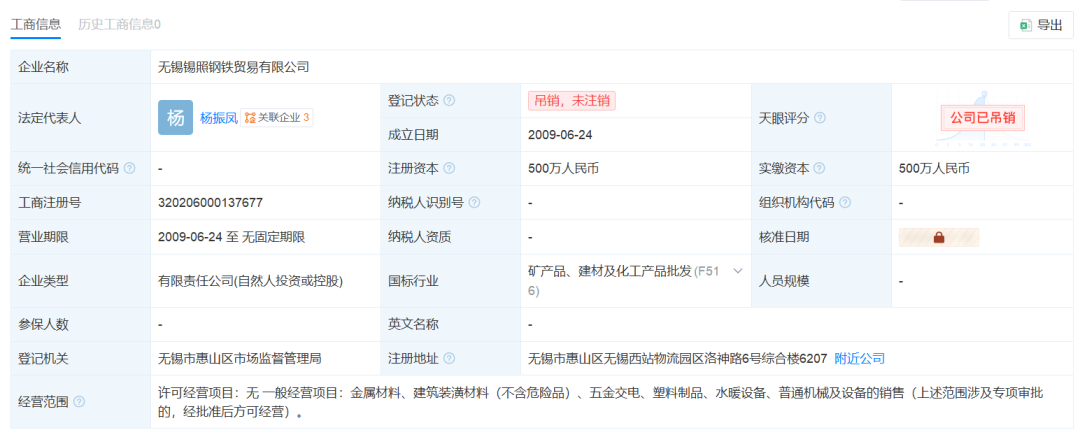The width and height of the screenshot is (1080, 437).
Task: Click help icon beside 组织机构代码
Action: pos(845,203)
